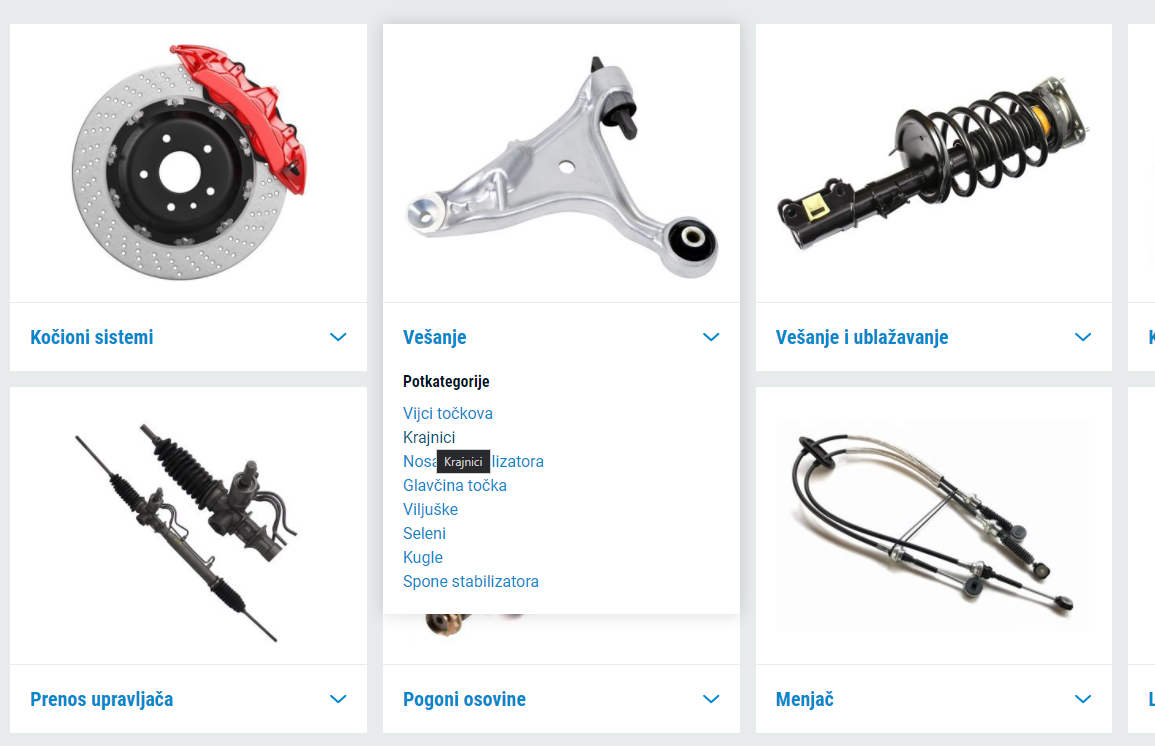Open the Glavčina točka subcategory

454,485
